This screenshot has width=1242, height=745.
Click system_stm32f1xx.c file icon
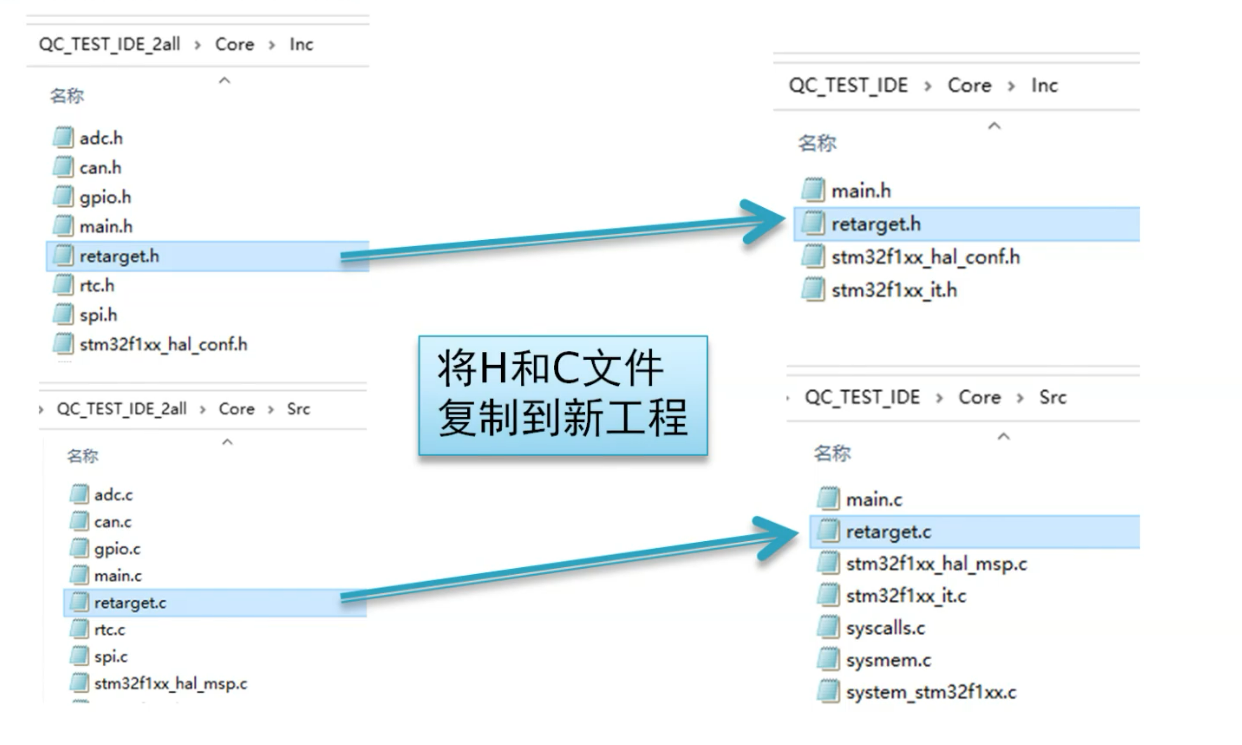click(x=828, y=692)
